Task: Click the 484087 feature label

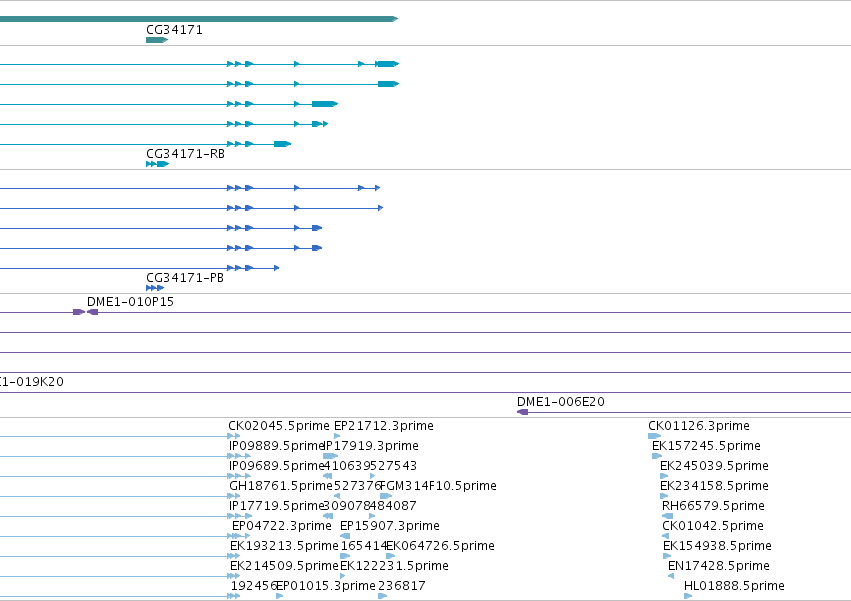Action: point(393,506)
